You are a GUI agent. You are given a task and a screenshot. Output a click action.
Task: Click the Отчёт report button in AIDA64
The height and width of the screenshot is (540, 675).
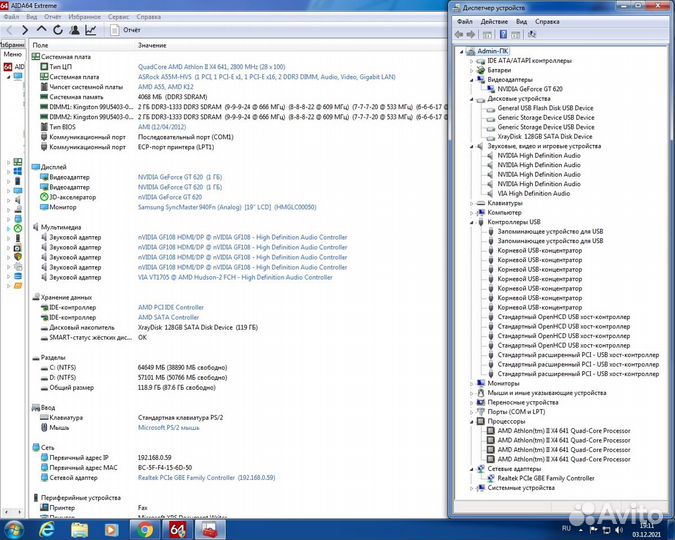[x=125, y=30]
